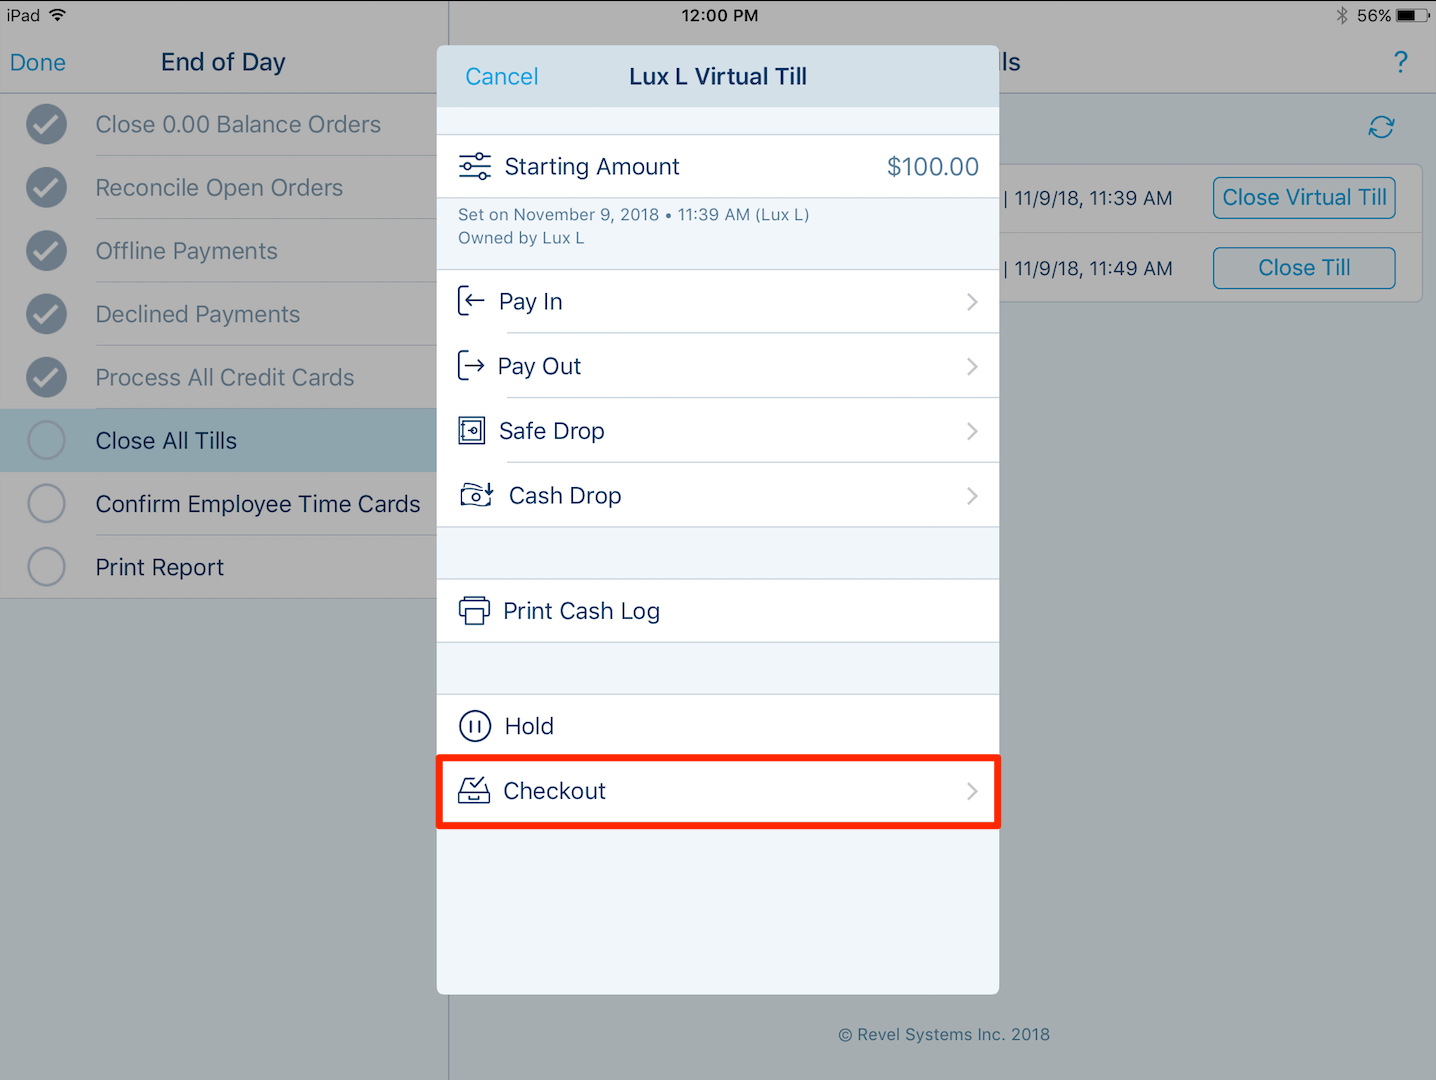Click the Pay In arrow icon
The image size is (1436, 1080).
coord(471,301)
